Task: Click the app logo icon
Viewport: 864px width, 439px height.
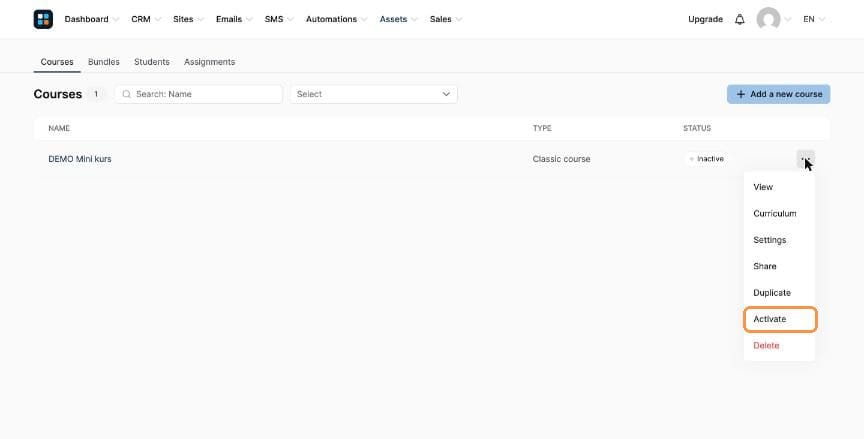Action: point(43,19)
